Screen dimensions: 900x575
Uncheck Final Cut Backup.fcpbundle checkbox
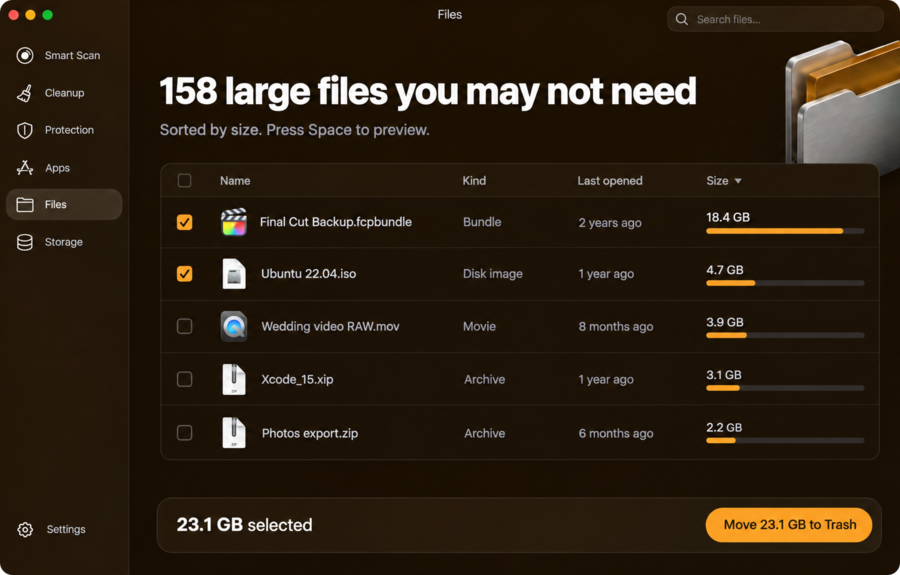[184, 222]
